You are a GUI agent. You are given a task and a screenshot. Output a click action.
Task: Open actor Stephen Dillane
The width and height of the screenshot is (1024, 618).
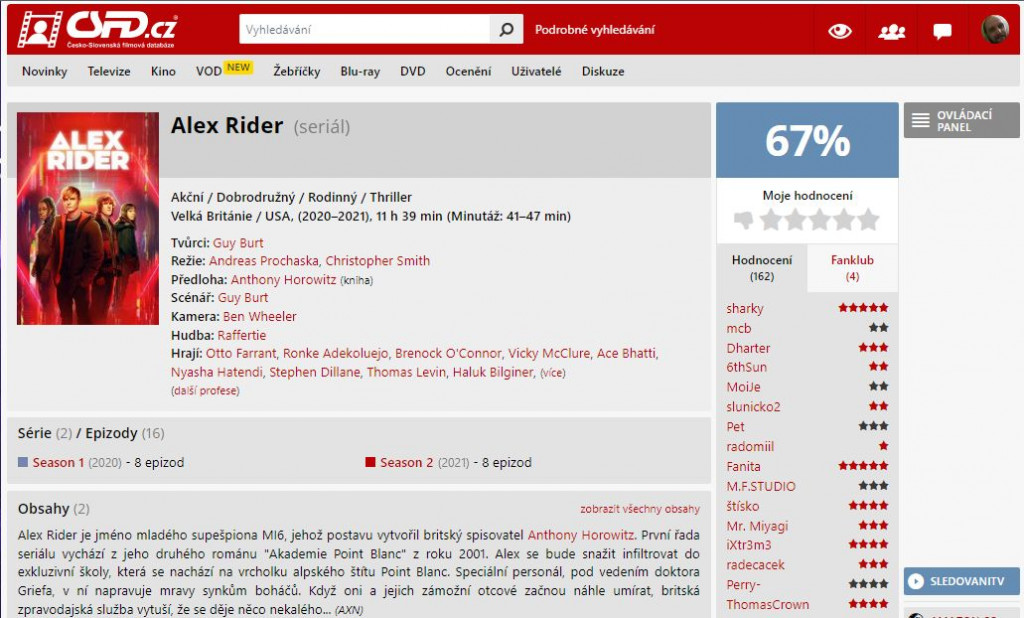point(314,372)
